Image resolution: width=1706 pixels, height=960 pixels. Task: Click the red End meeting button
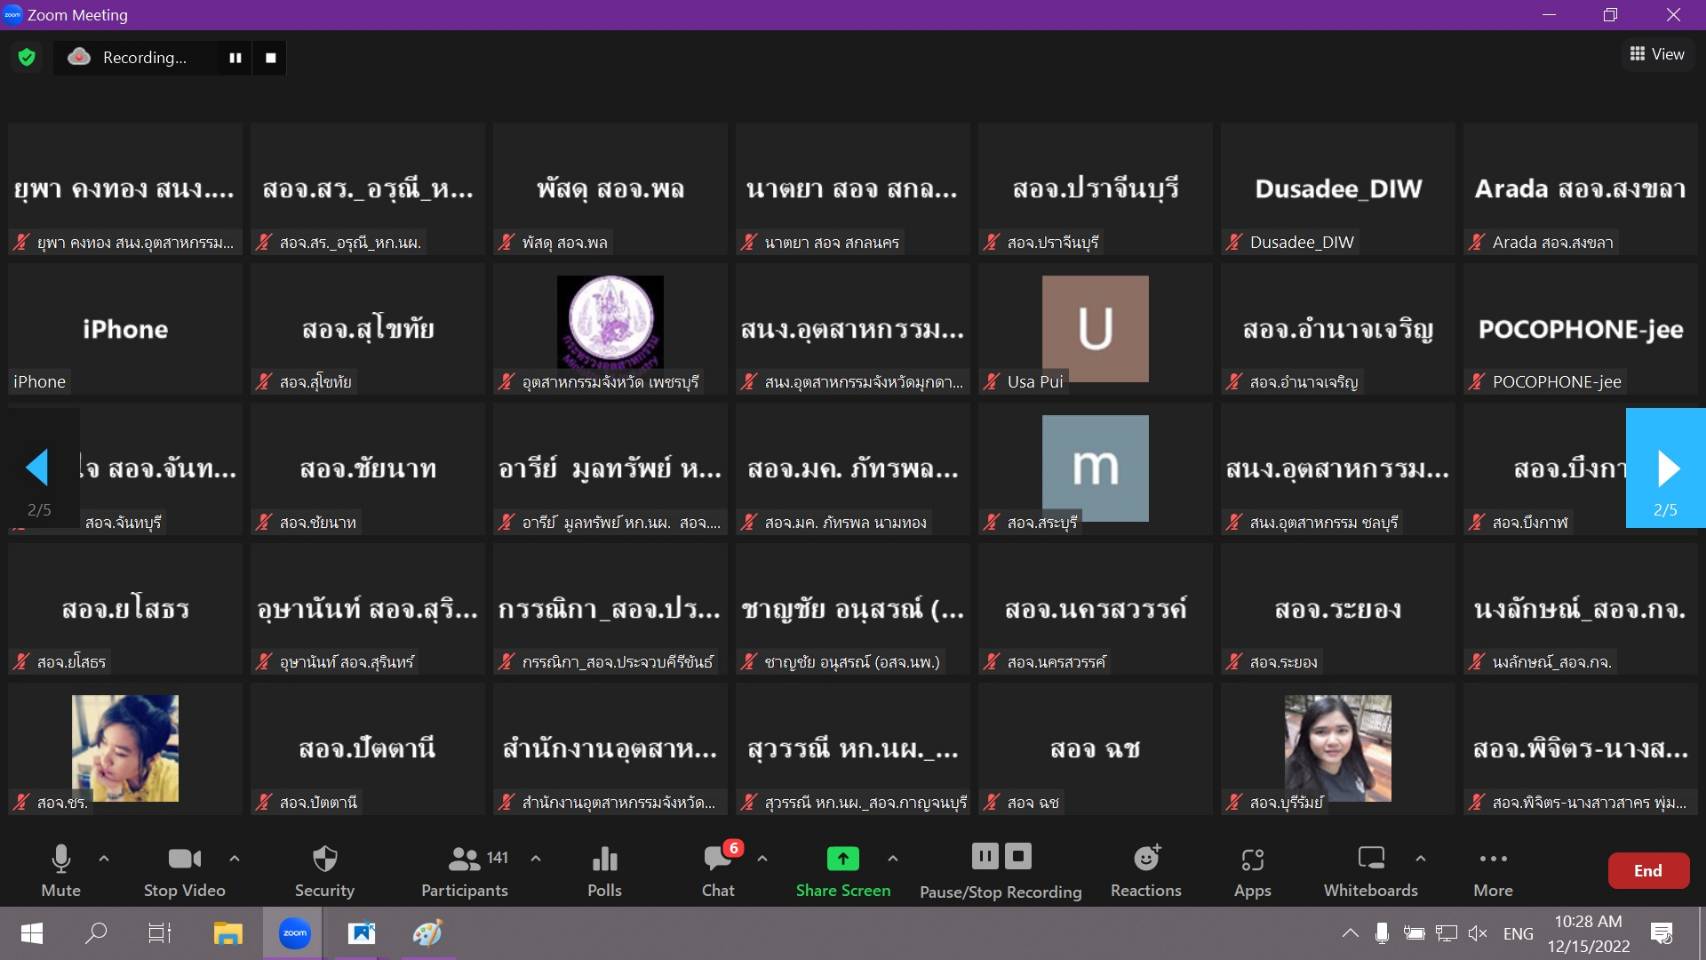point(1647,870)
